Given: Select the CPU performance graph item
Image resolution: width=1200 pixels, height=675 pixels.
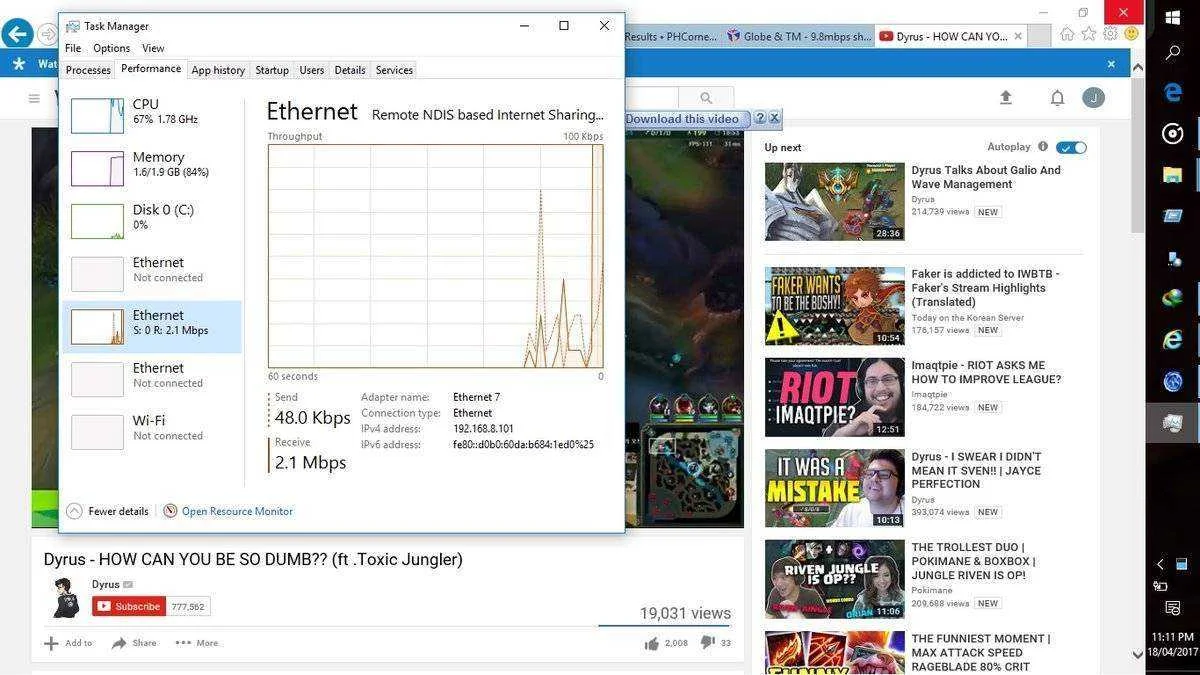Looking at the screenshot, I should pos(152,115).
